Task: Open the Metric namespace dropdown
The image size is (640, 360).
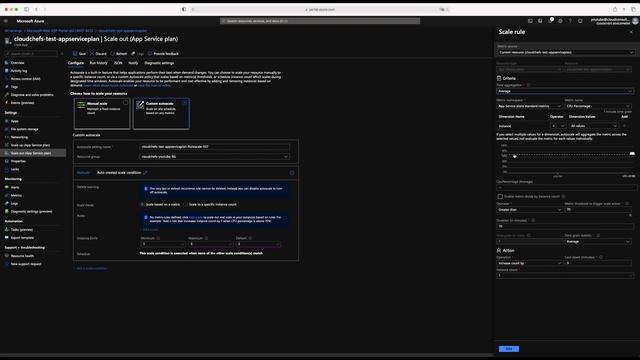Action: click(x=529, y=106)
